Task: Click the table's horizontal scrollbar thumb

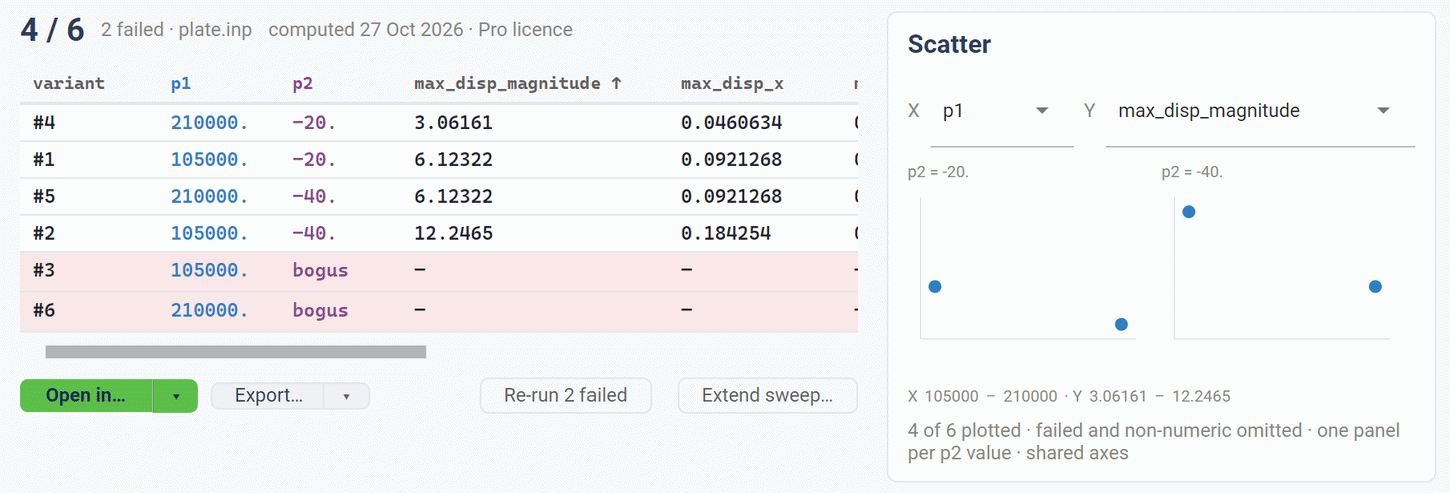Action: (x=236, y=352)
